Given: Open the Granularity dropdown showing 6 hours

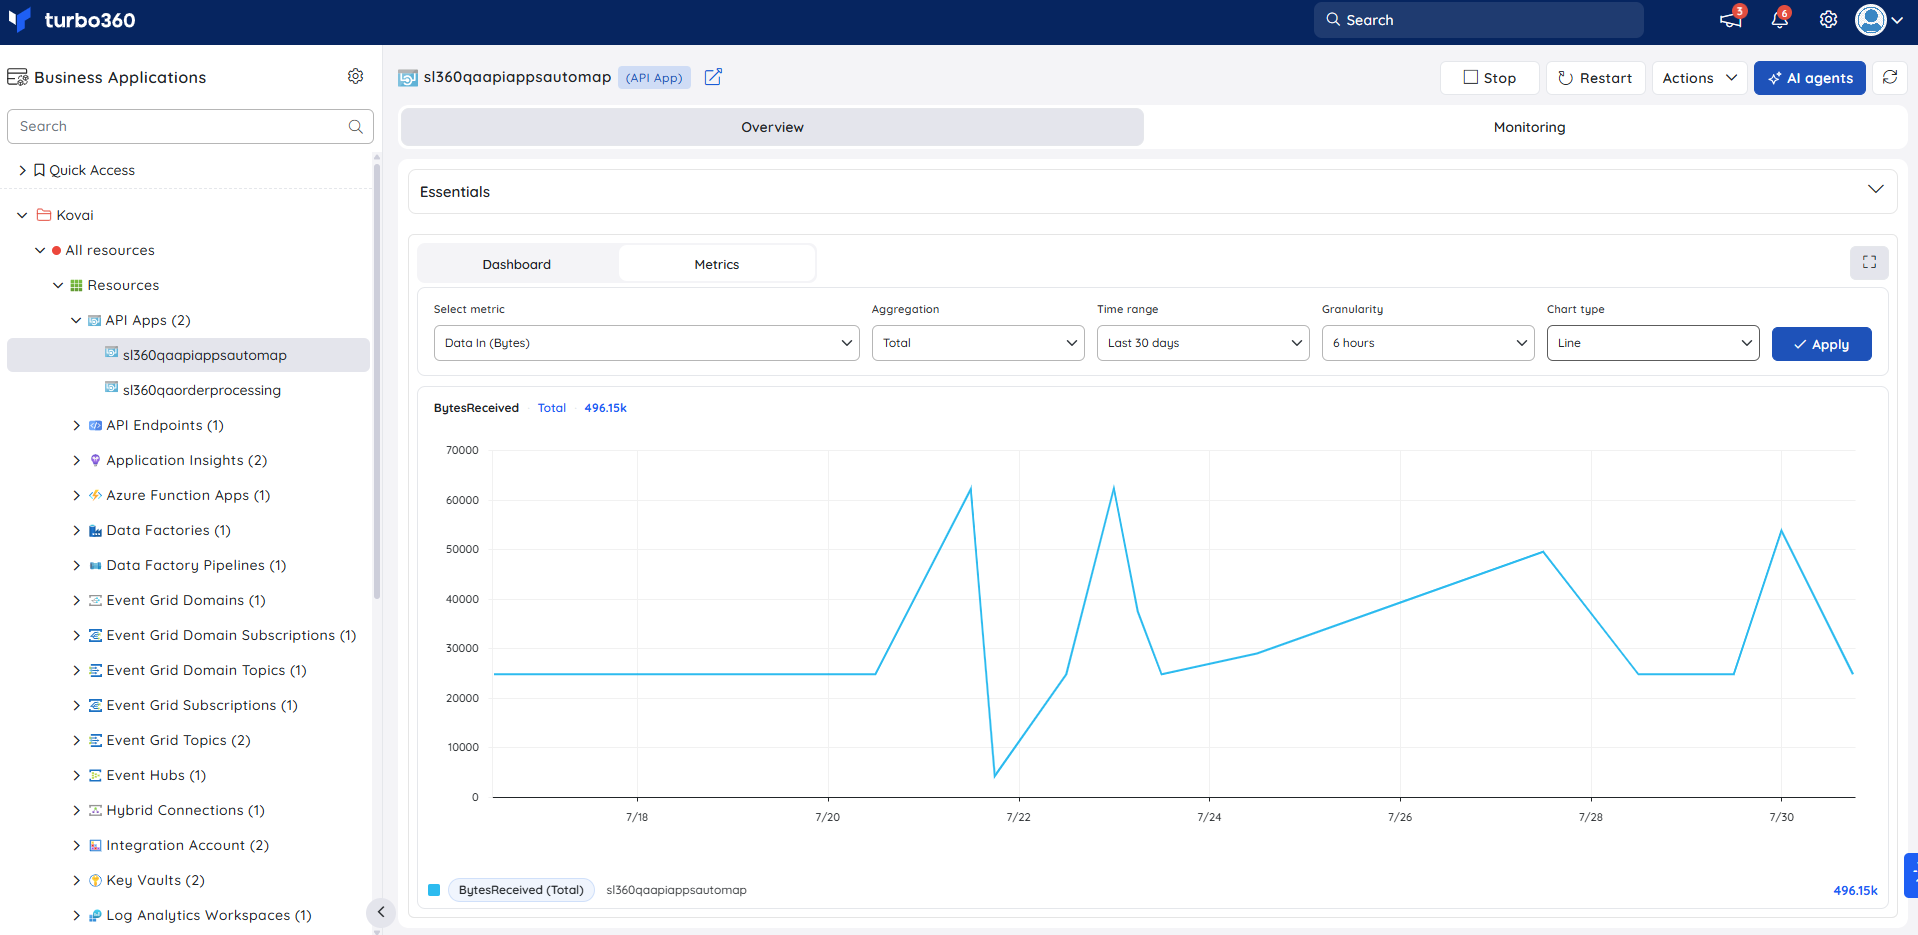Looking at the screenshot, I should pyautogui.click(x=1428, y=343).
